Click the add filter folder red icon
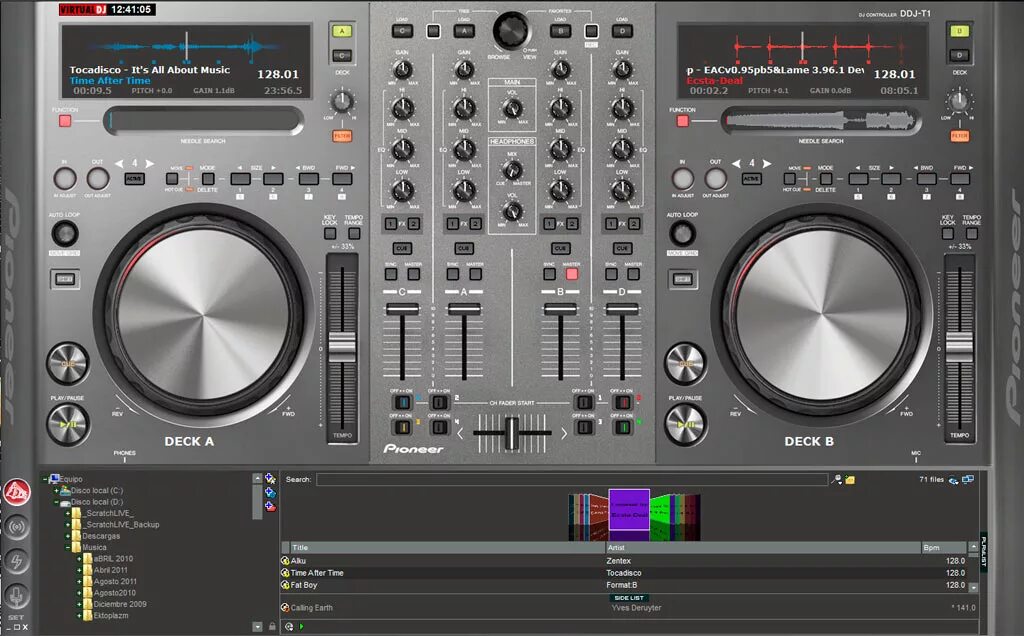 (270, 506)
